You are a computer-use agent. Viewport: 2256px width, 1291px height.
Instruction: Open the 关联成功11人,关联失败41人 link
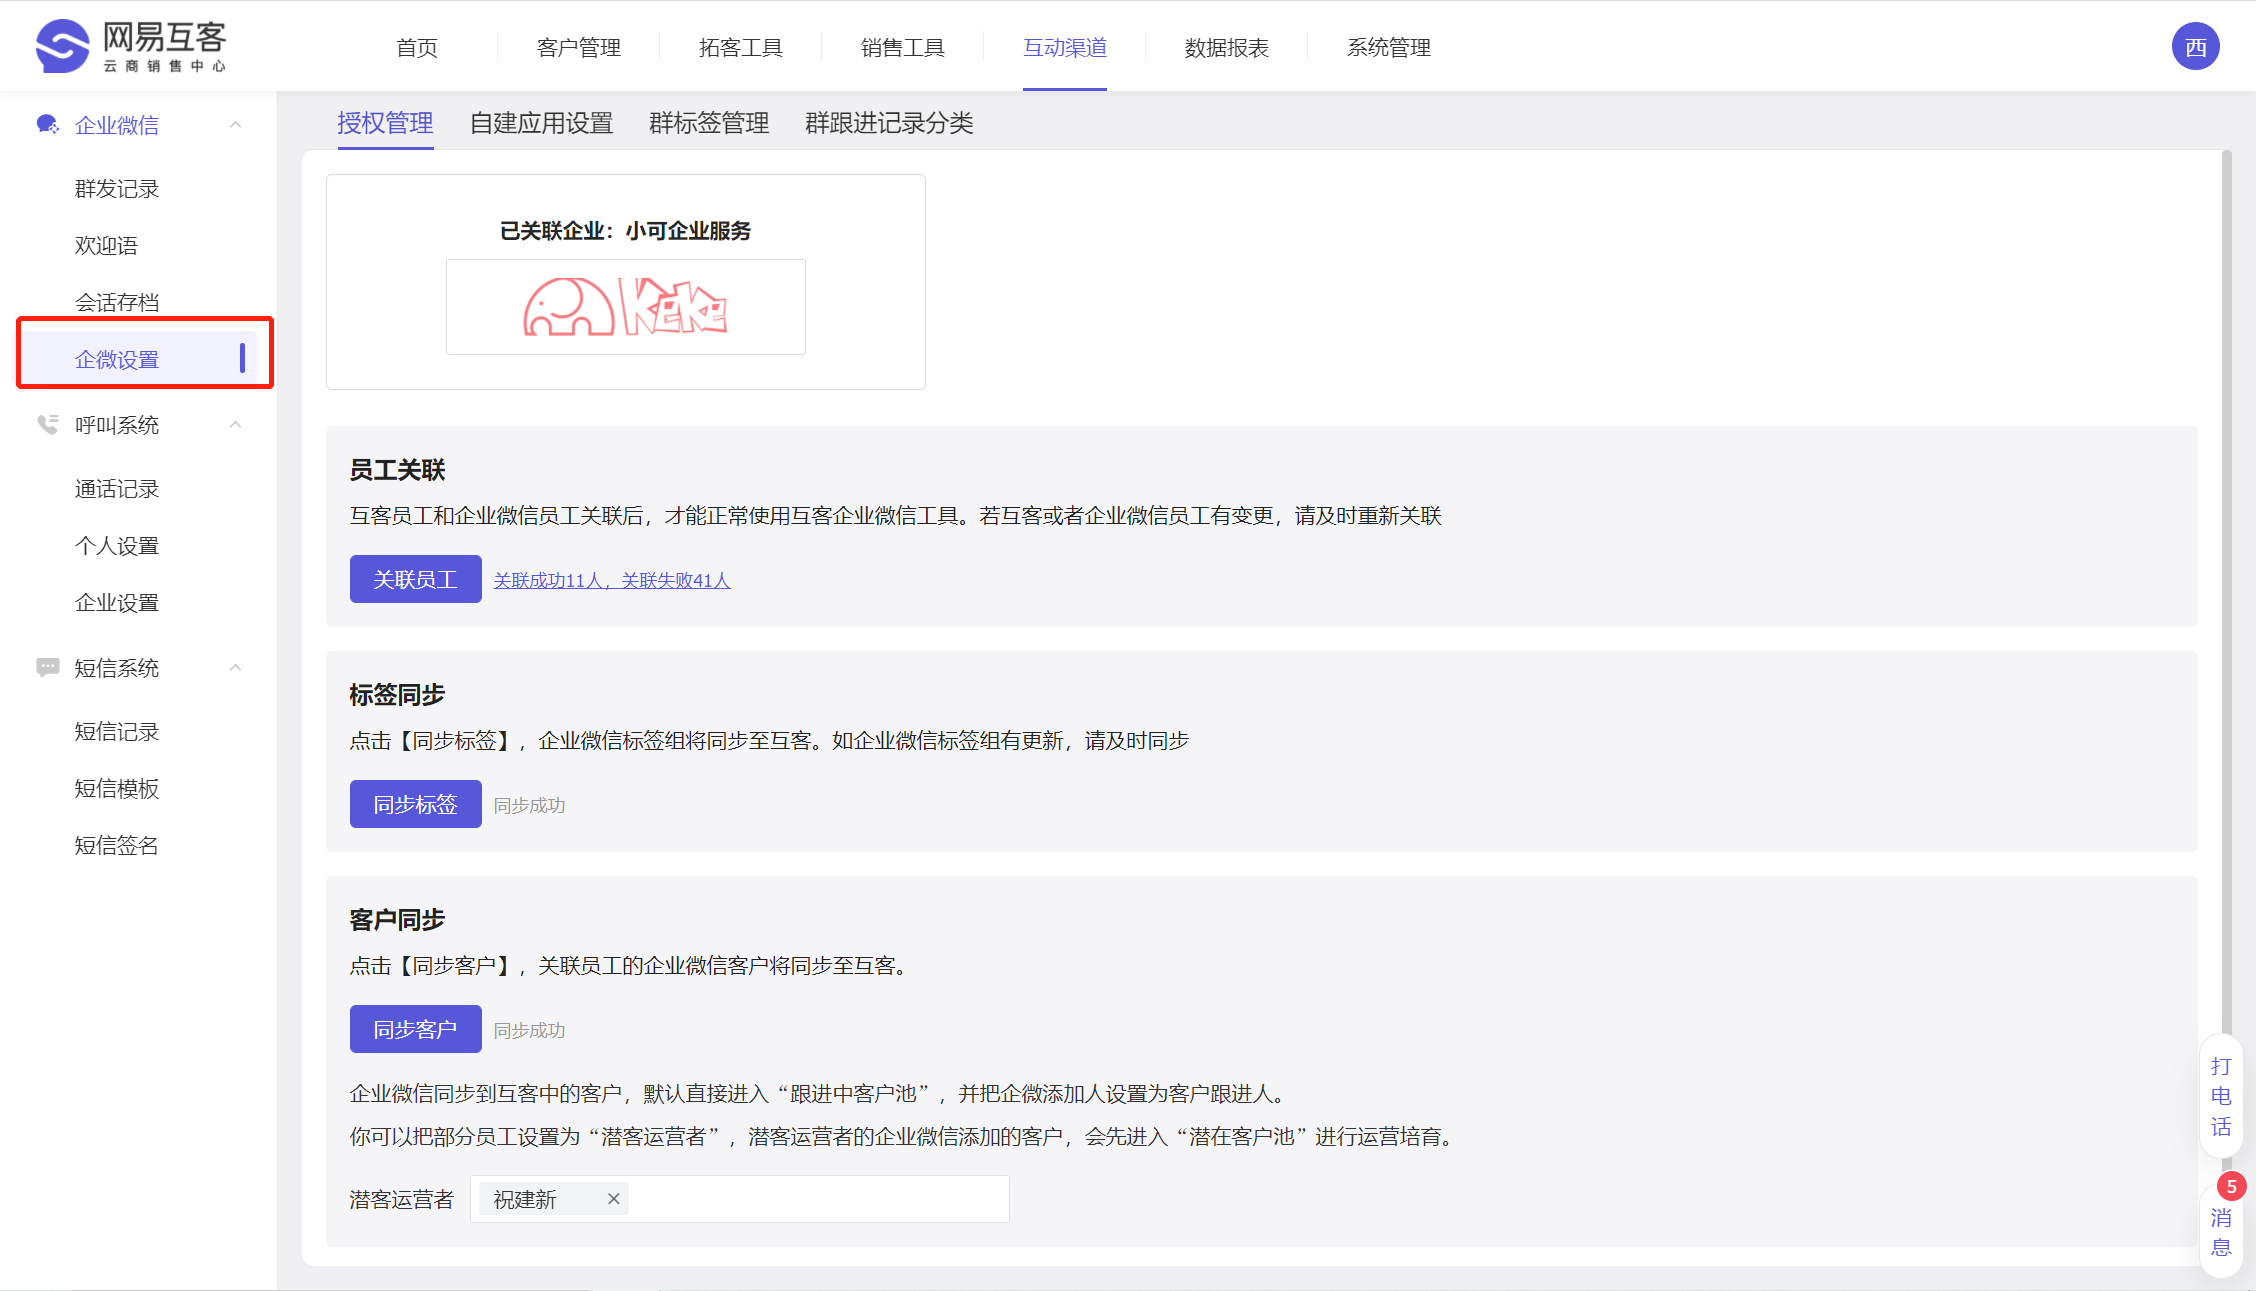pos(612,580)
